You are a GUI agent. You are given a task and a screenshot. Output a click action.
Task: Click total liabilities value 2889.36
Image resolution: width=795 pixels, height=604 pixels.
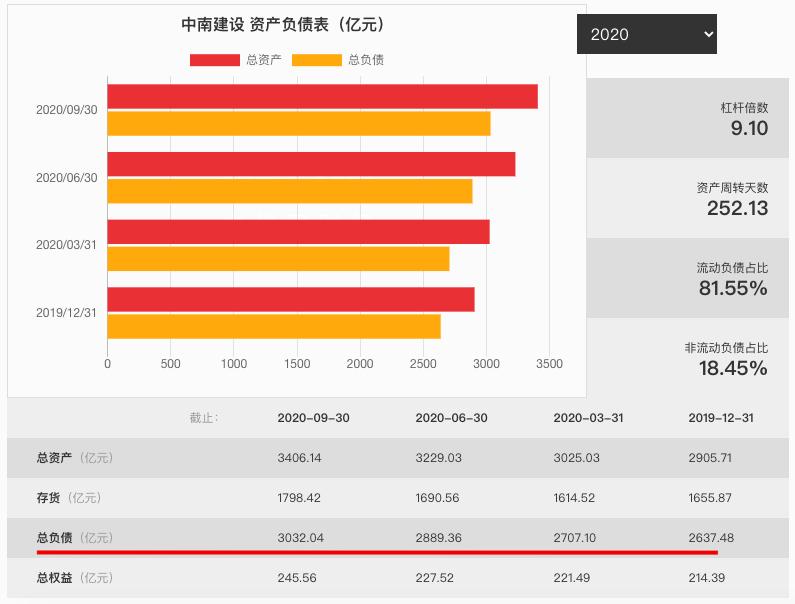click(x=439, y=538)
